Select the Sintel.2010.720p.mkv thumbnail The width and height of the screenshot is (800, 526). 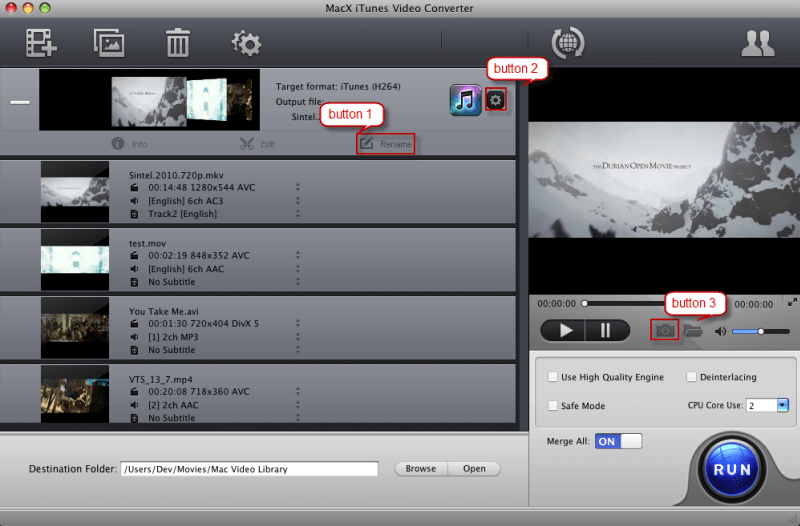75,192
